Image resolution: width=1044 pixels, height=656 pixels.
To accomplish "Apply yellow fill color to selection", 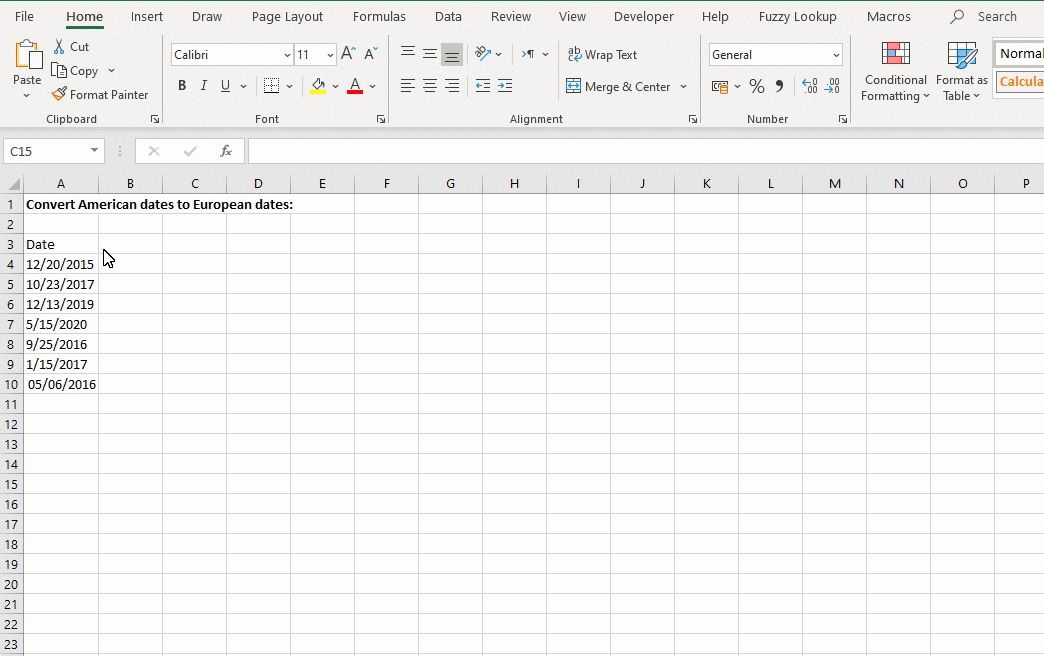I will click(317, 86).
